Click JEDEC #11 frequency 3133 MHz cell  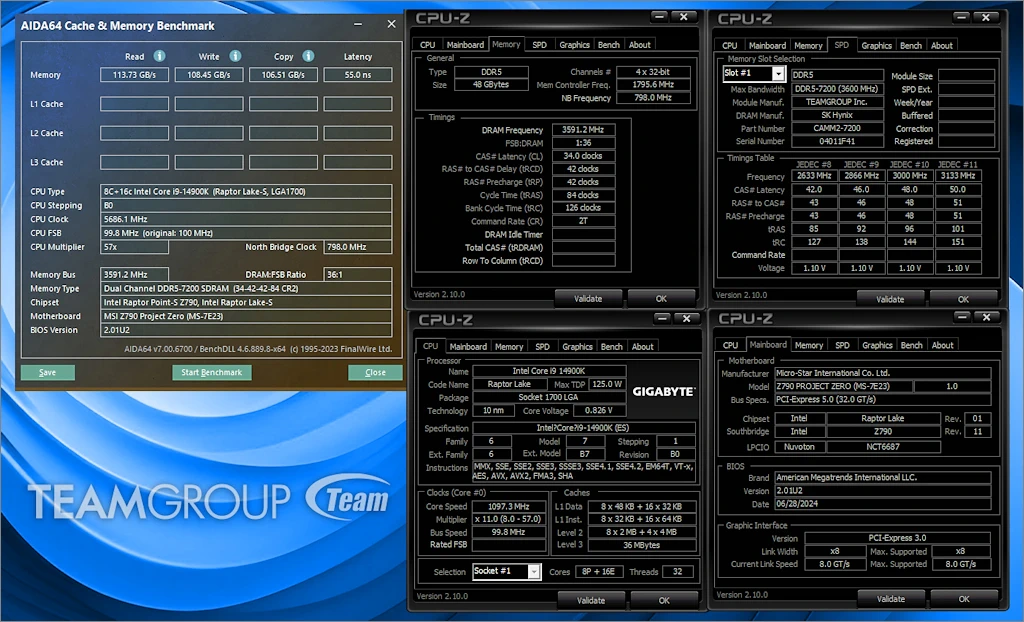click(x=958, y=176)
